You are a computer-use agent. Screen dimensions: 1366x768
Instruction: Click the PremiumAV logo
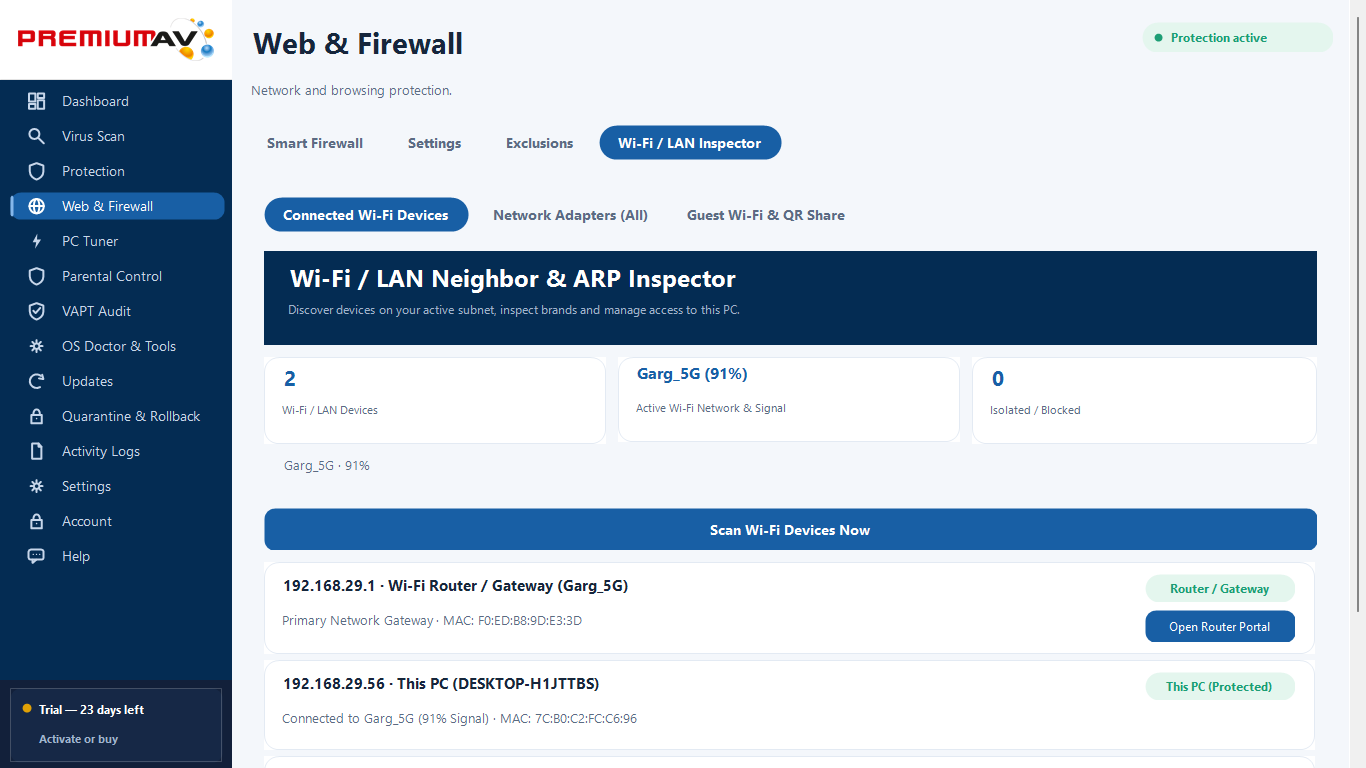(x=116, y=39)
